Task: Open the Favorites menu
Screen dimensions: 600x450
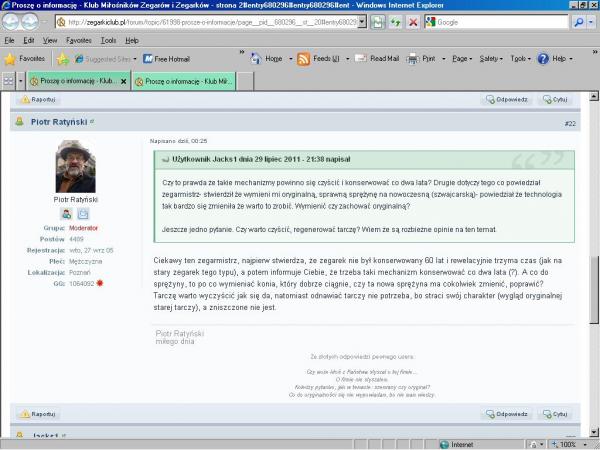Action: click(78, 40)
